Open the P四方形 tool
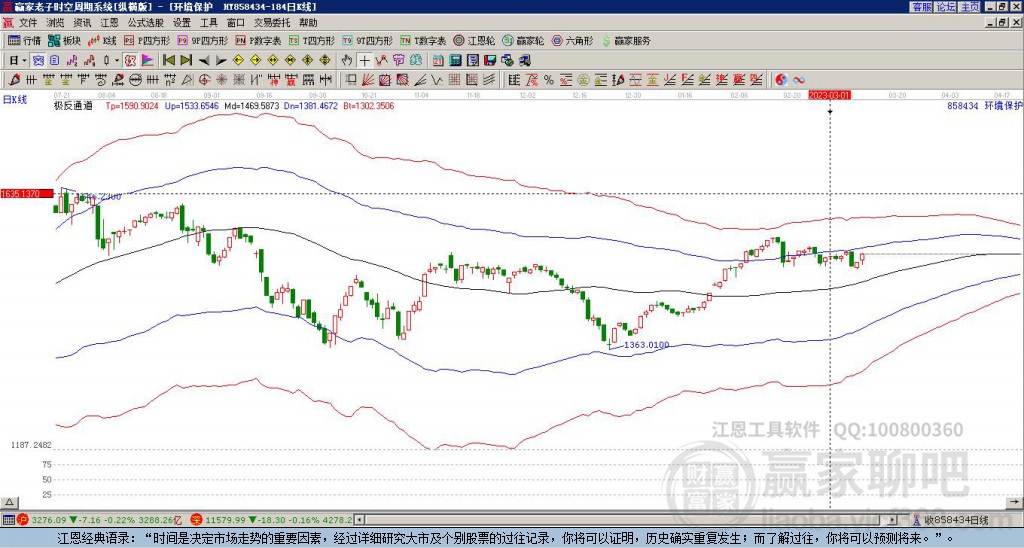Image resolution: width=1024 pixels, height=548 pixels. pos(148,40)
